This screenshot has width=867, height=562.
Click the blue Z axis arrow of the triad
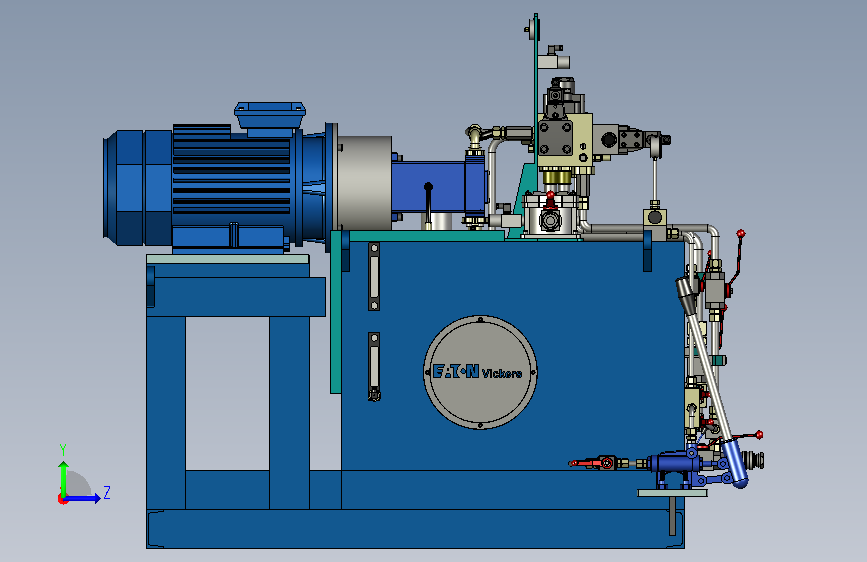(83, 498)
